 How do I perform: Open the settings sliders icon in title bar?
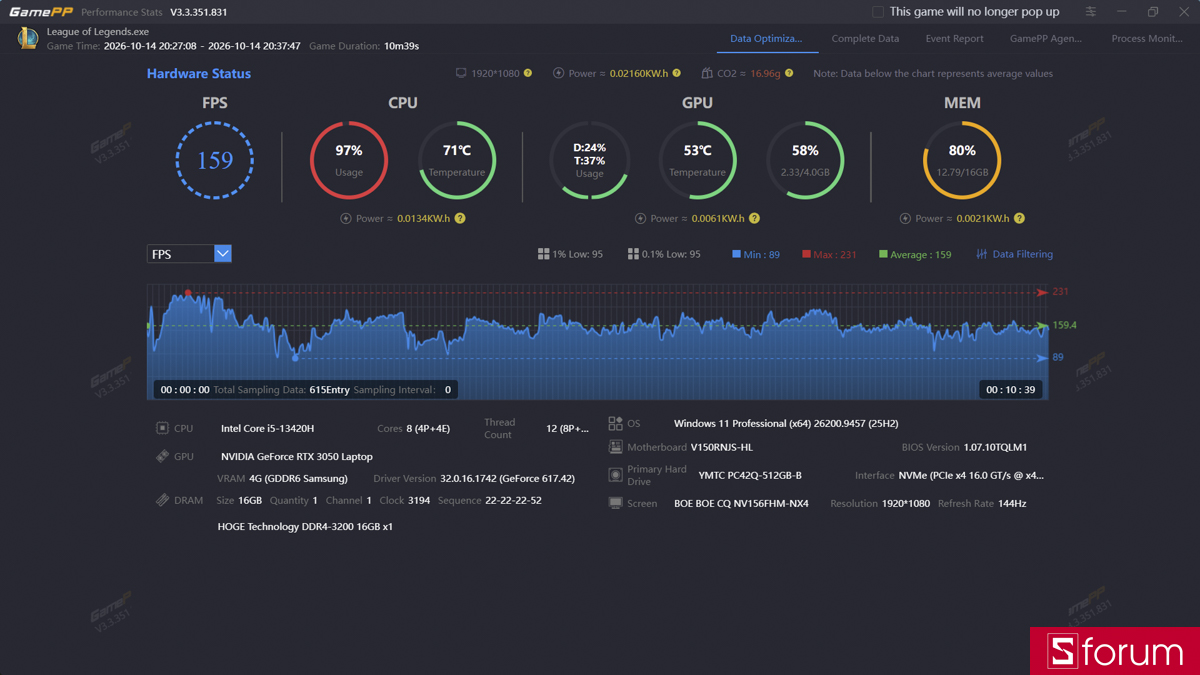click(1091, 12)
